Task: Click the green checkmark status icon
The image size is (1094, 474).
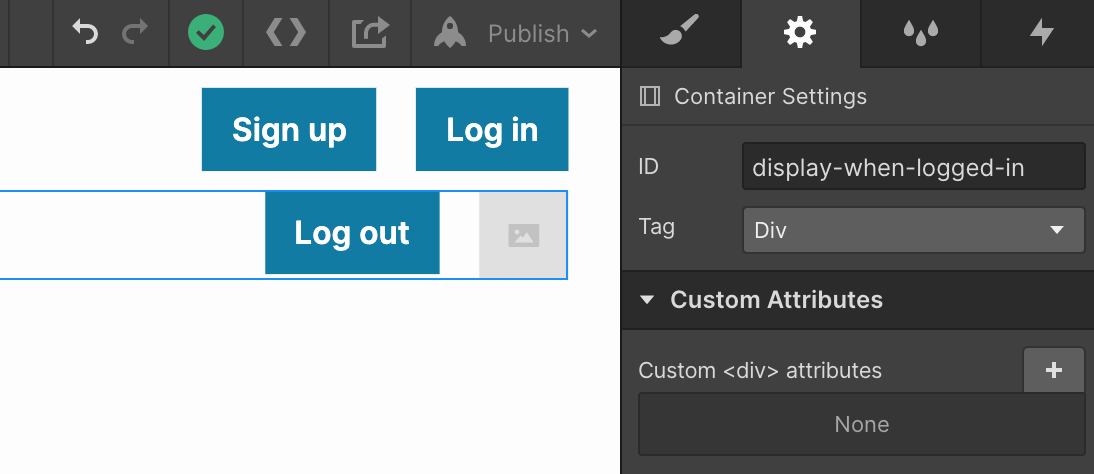Action: pyautogui.click(x=206, y=33)
